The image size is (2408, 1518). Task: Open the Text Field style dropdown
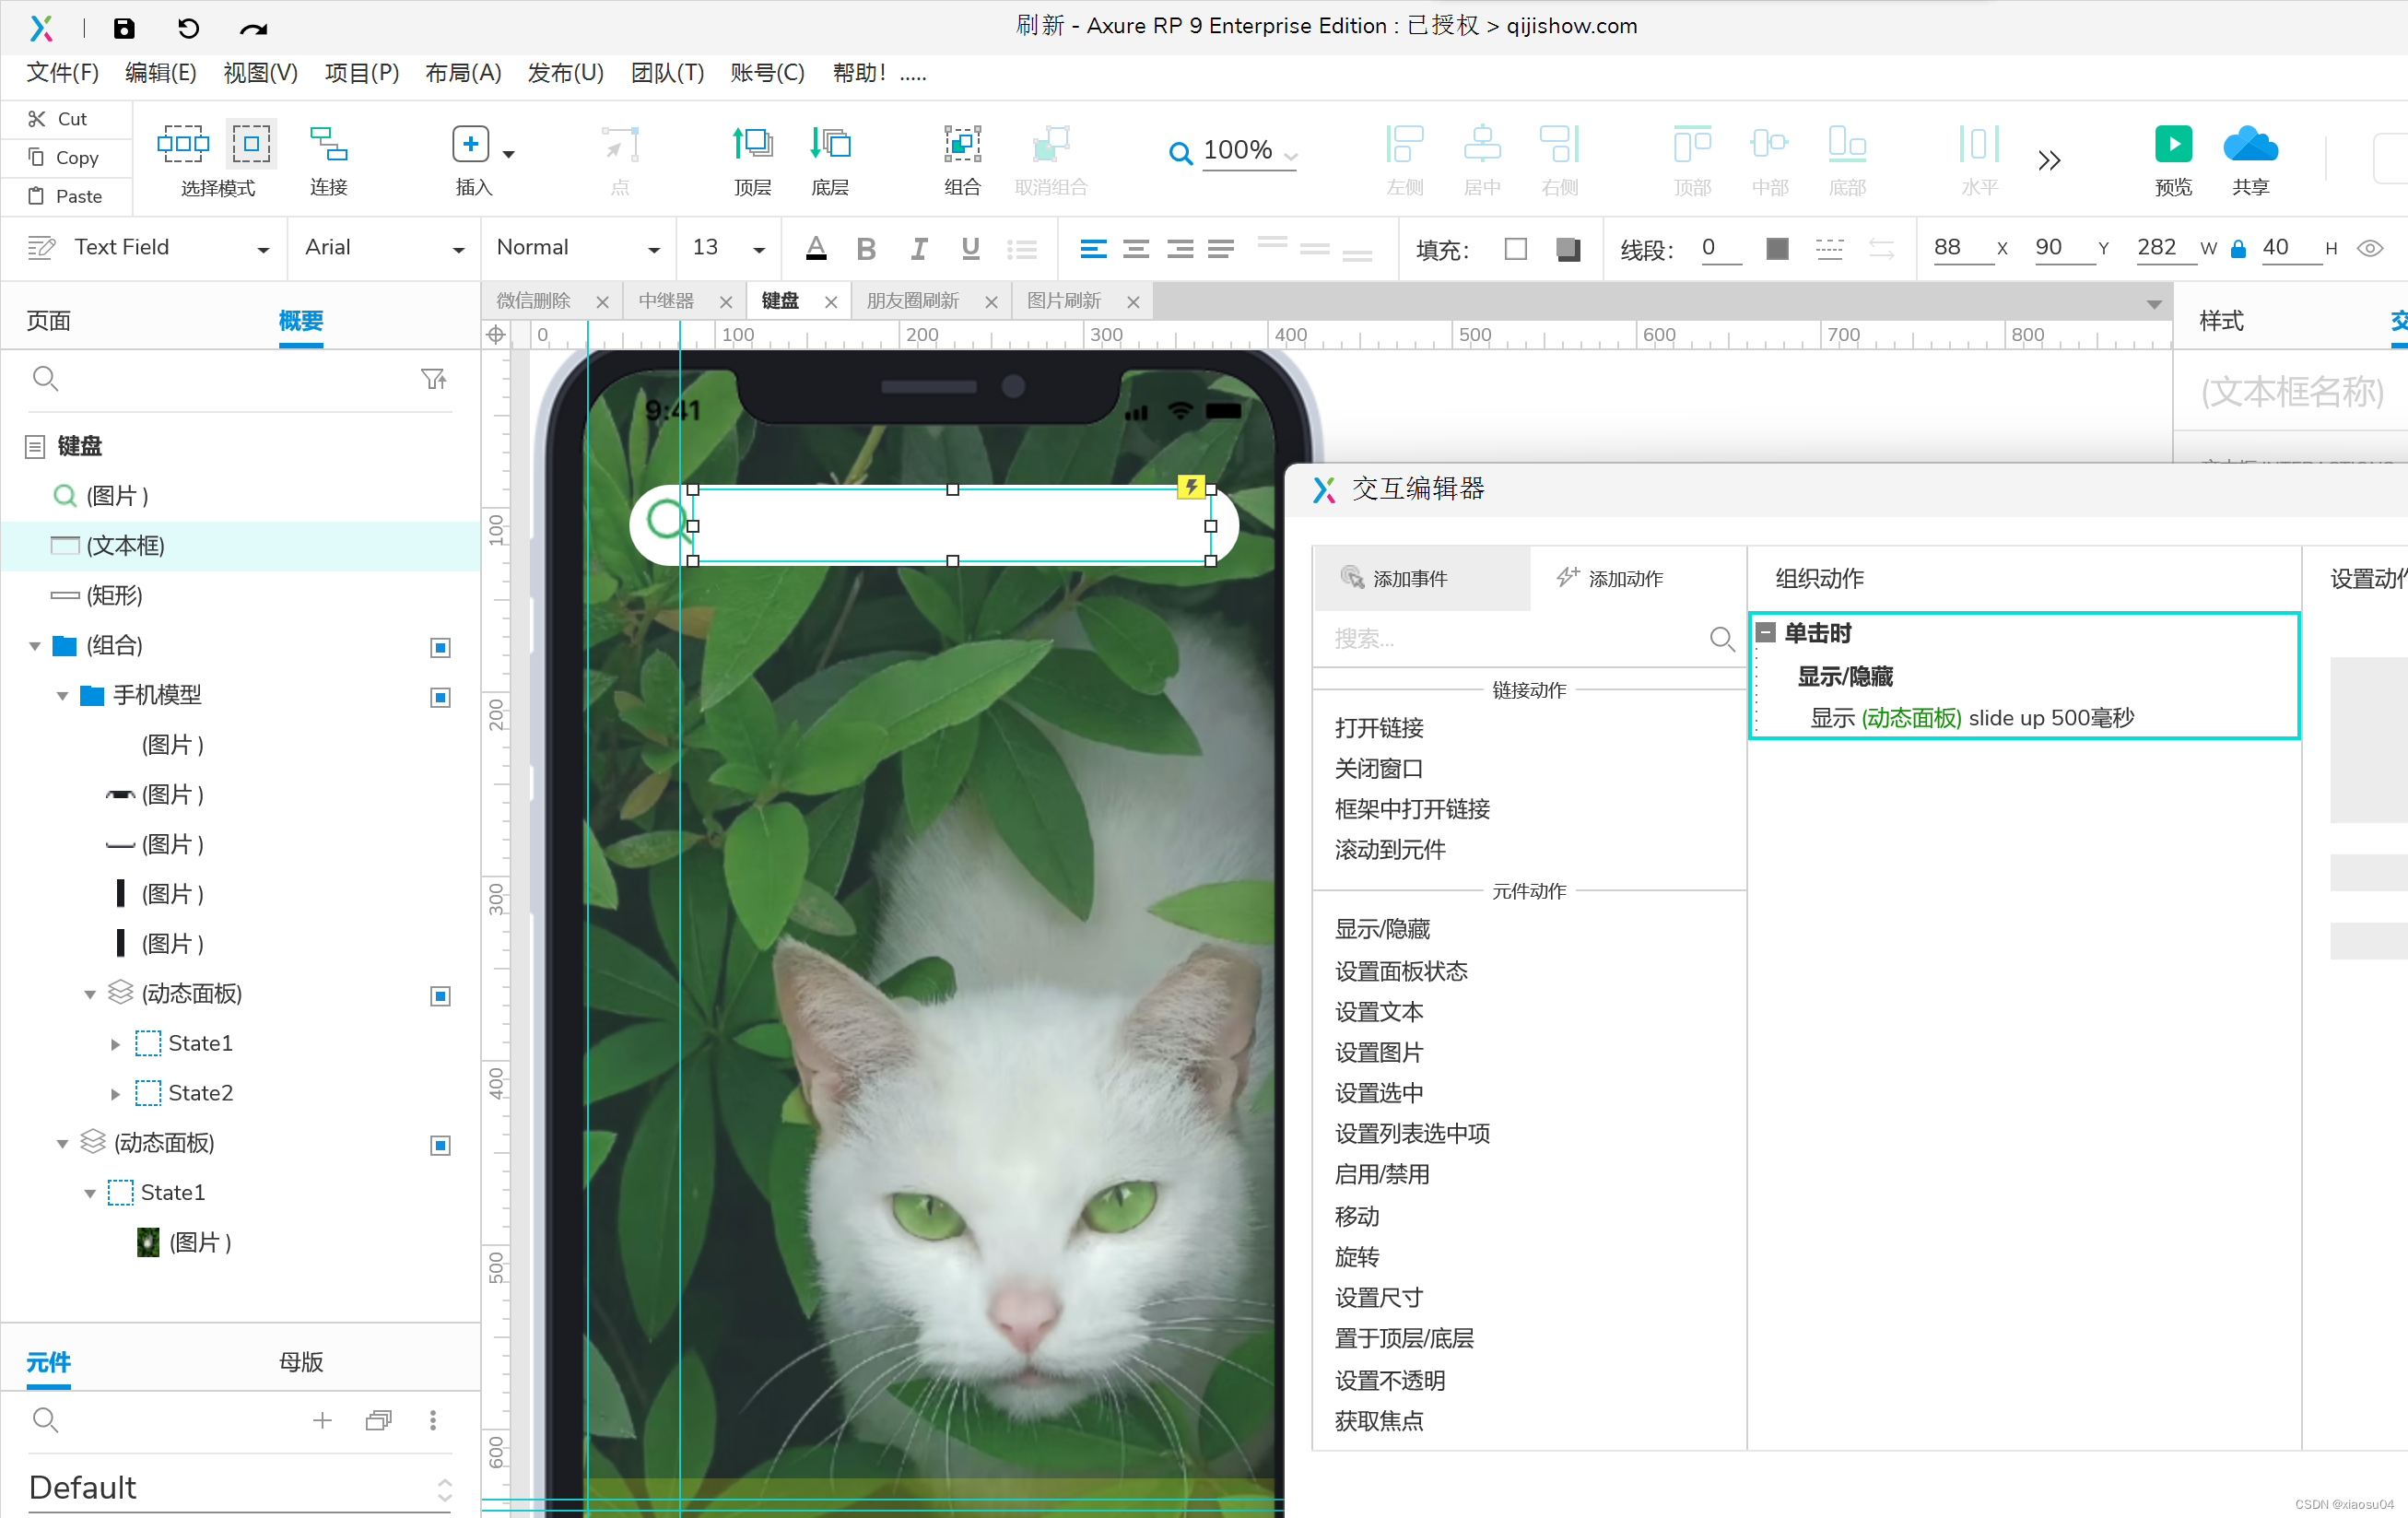point(263,250)
